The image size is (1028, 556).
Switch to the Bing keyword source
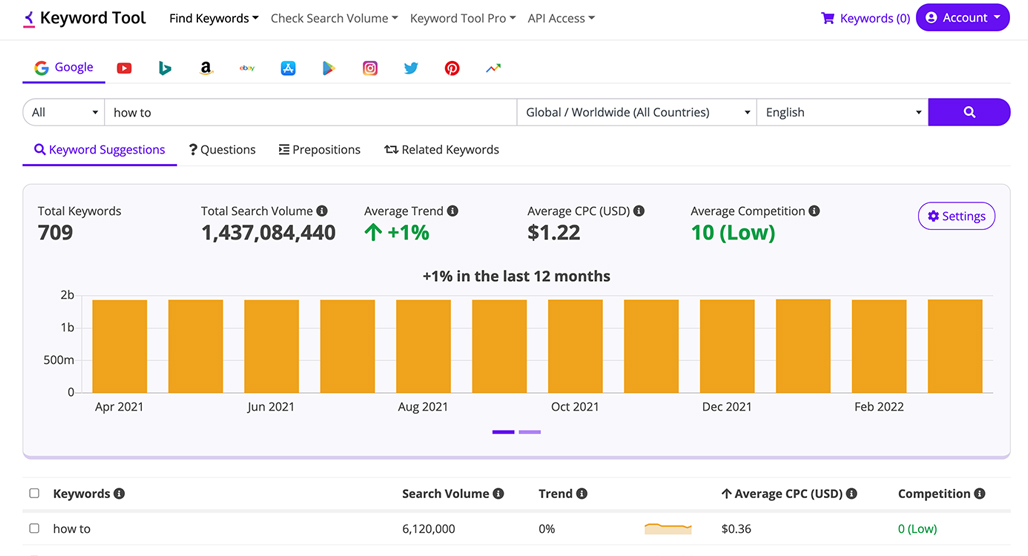pyautogui.click(x=165, y=68)
